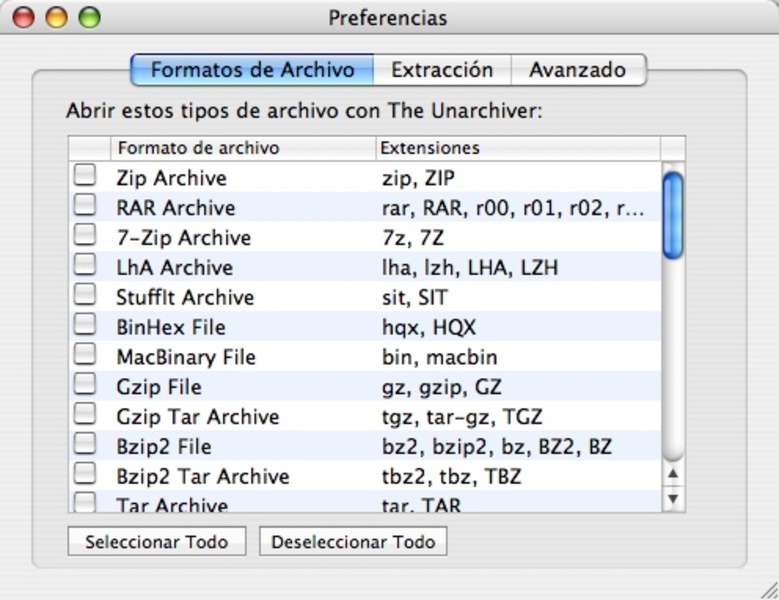
Task: Enable the Zip Archive checkbox
Action: pos(86,176)
